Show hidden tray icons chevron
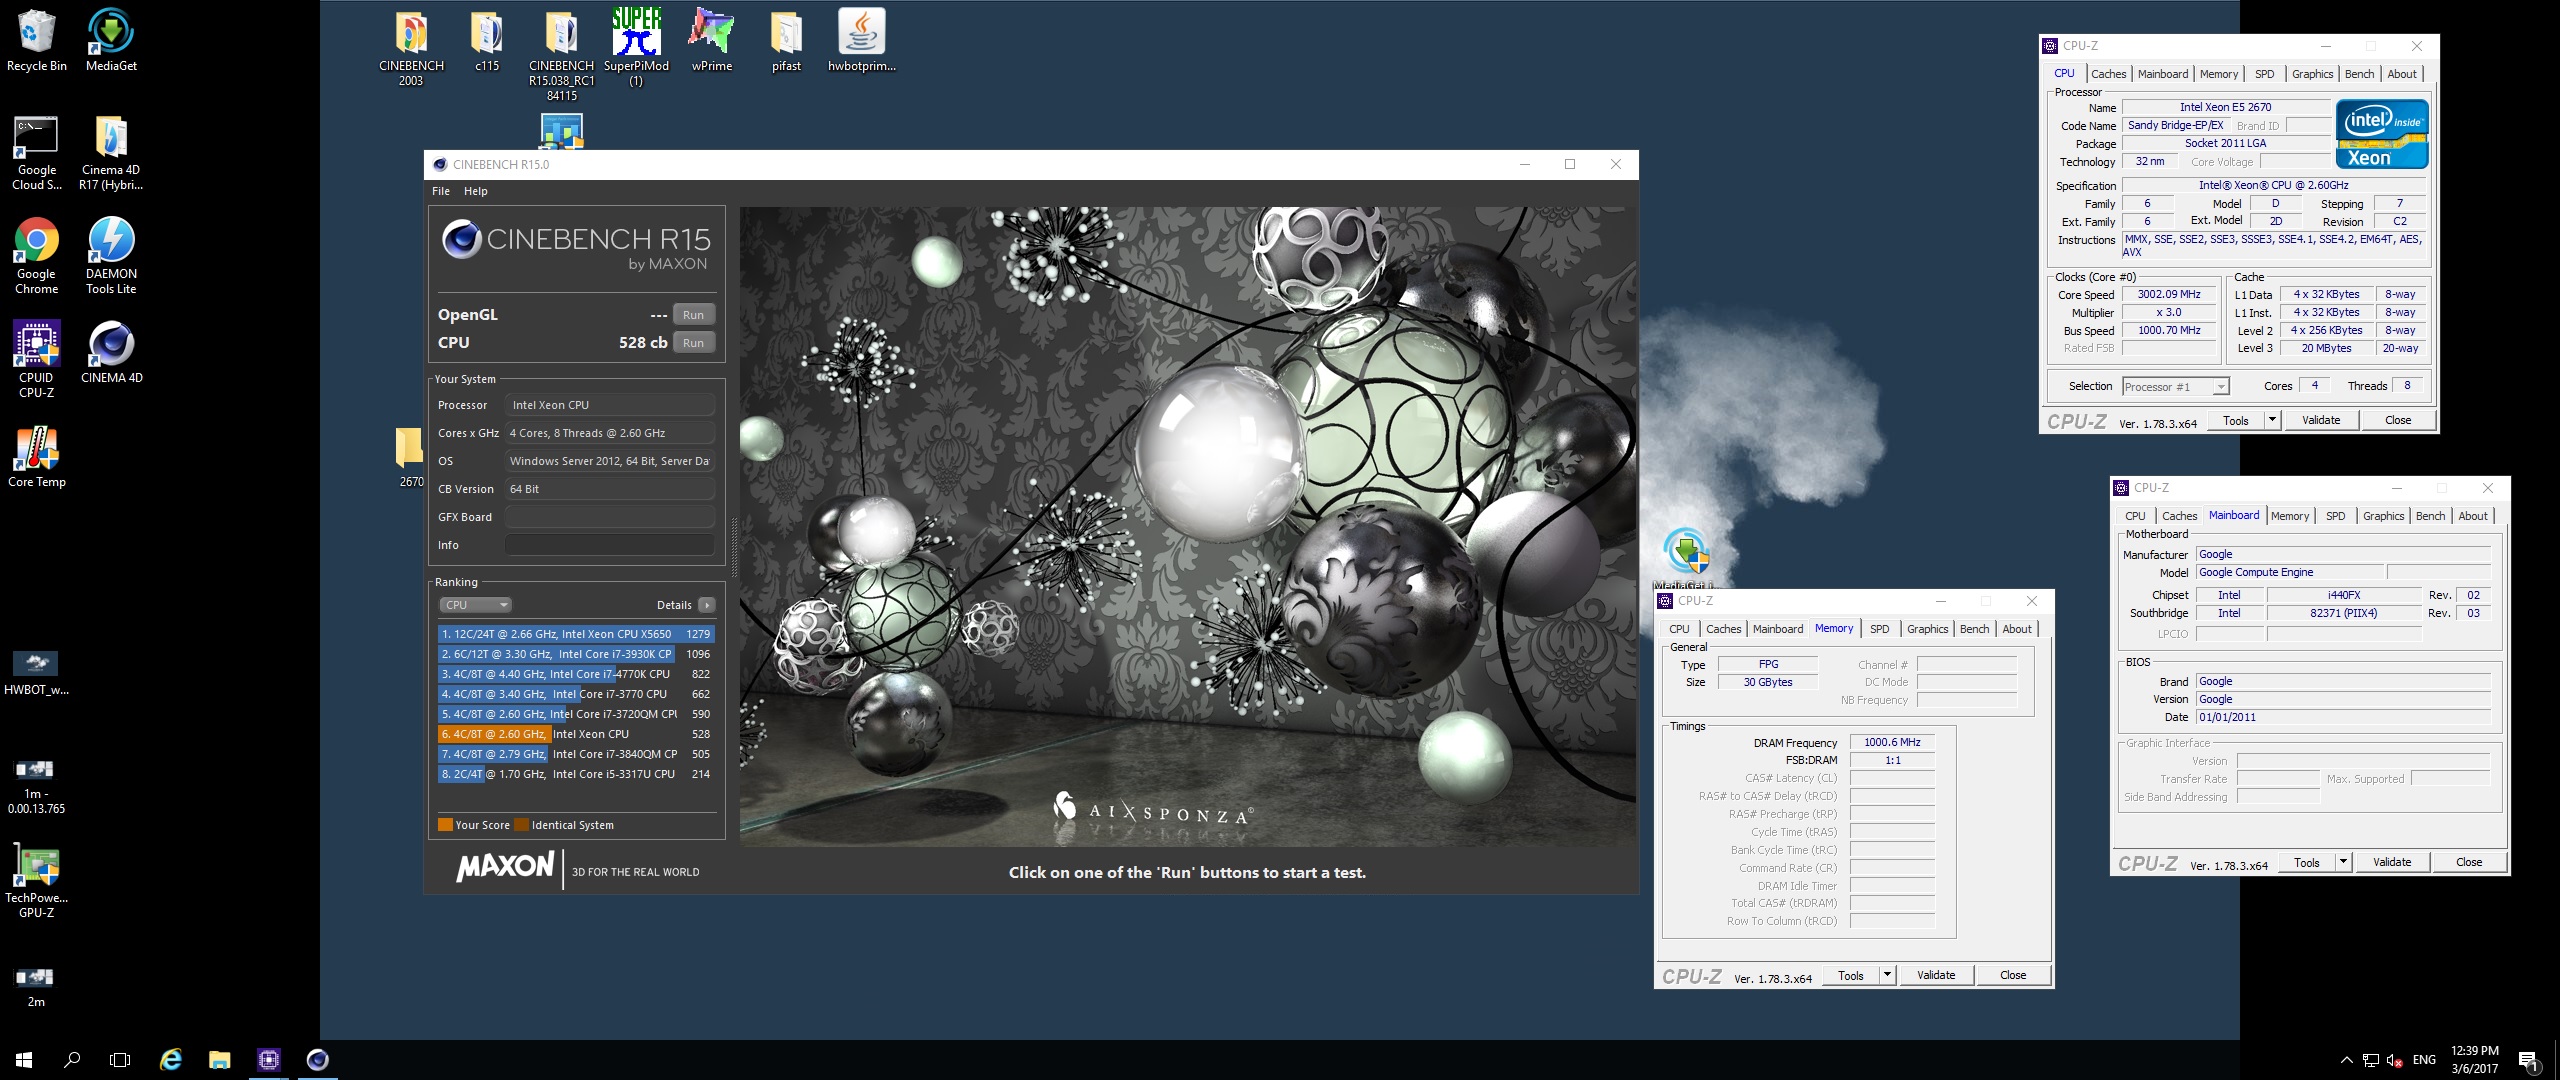 pos(2347,1060)
